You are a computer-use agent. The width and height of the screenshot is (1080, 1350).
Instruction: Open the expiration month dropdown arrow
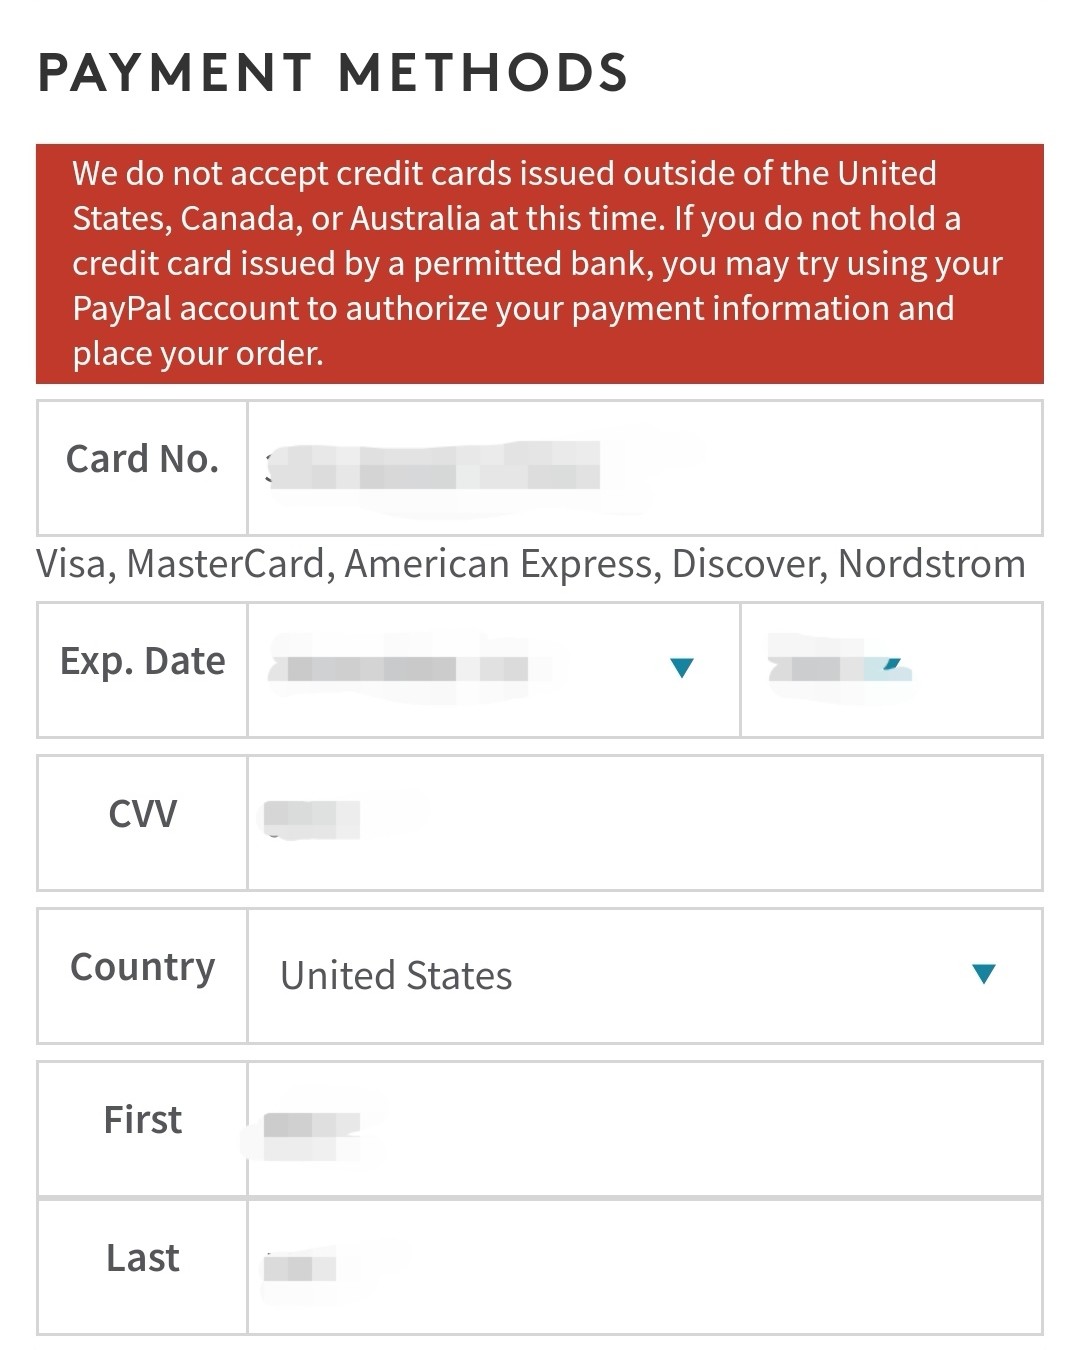[x=682, y=668]
